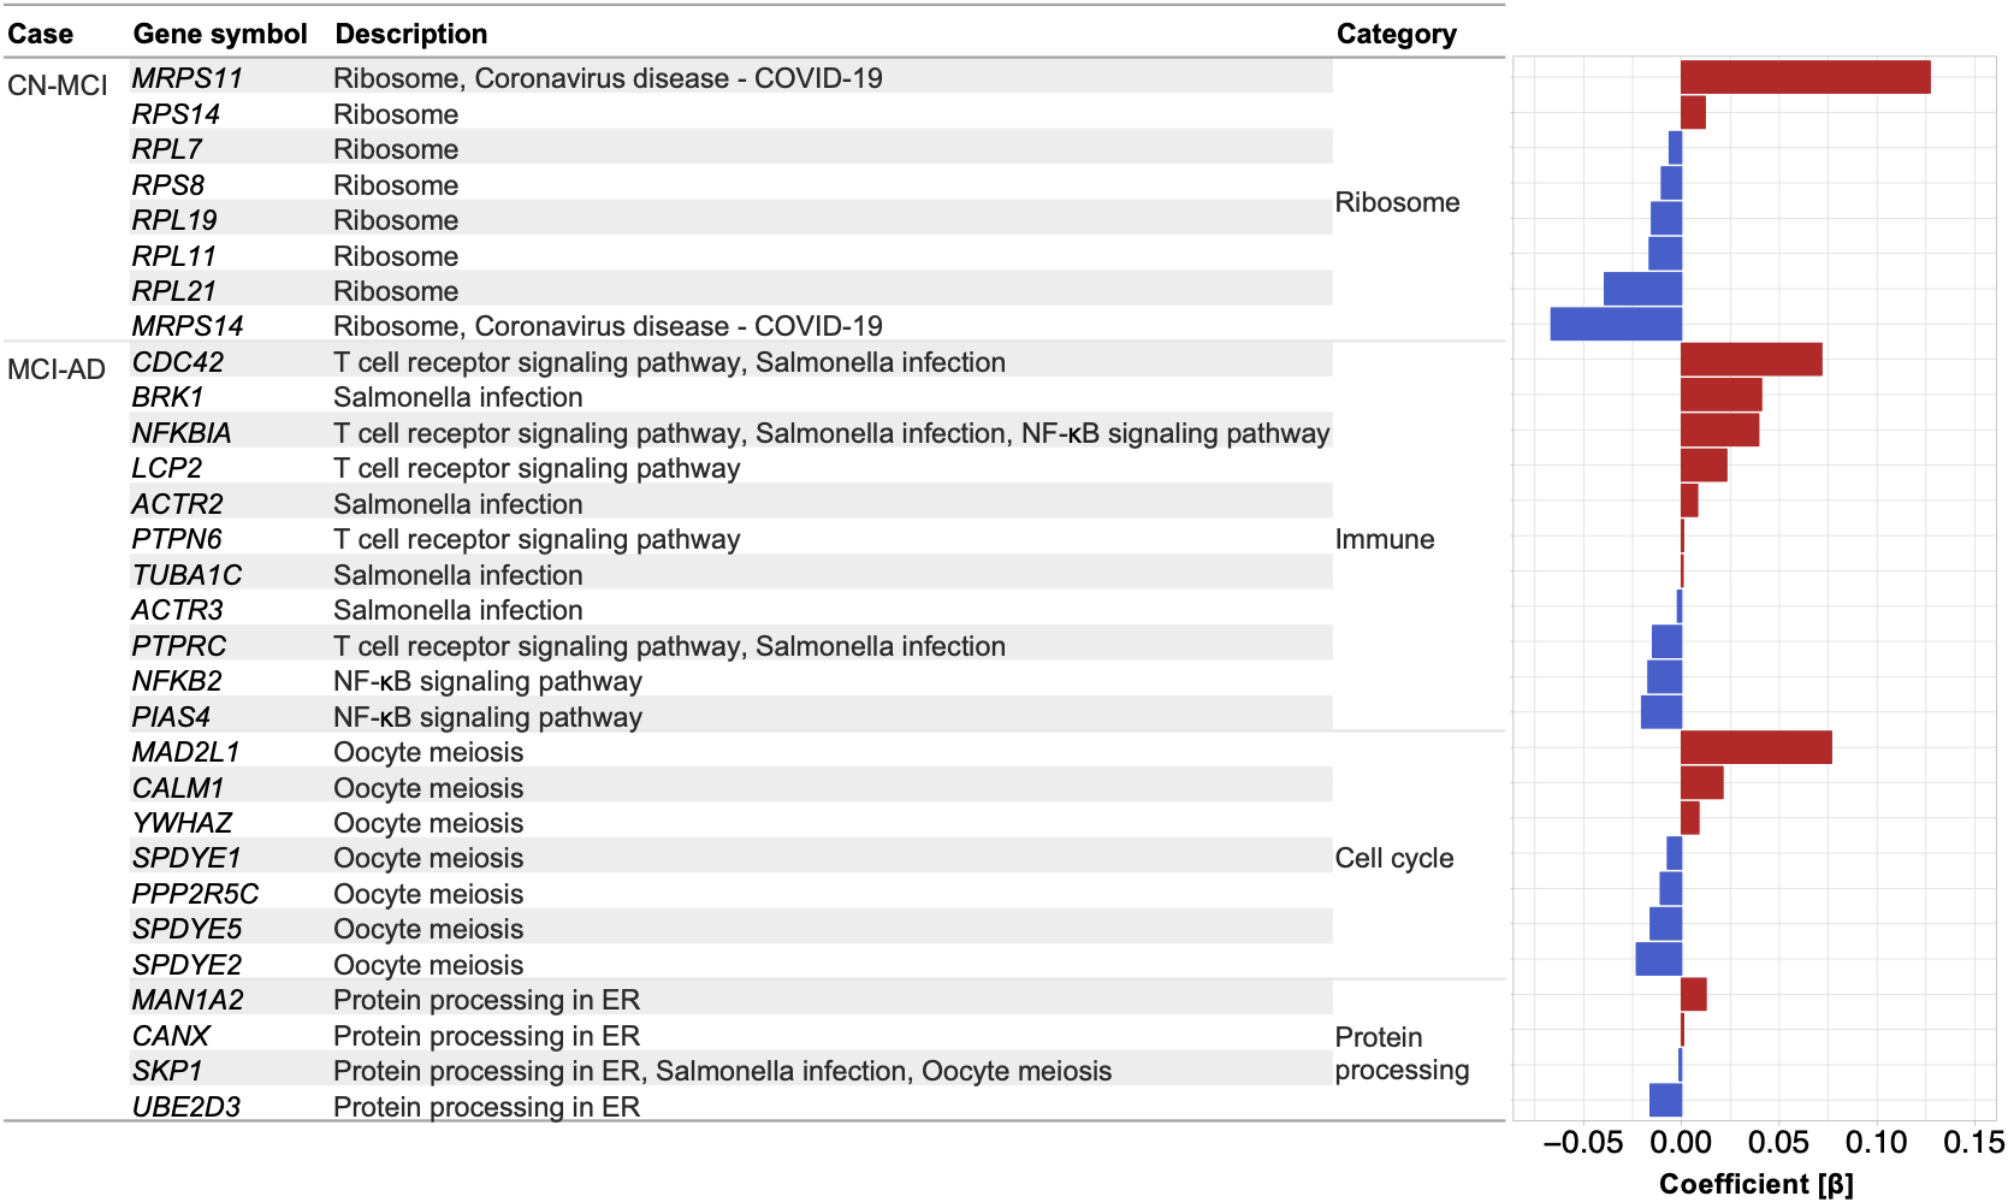This screenshot has width=2008, height=1202.
Task: Select the PTPRC gene symbol
Action: click(179, 646)
